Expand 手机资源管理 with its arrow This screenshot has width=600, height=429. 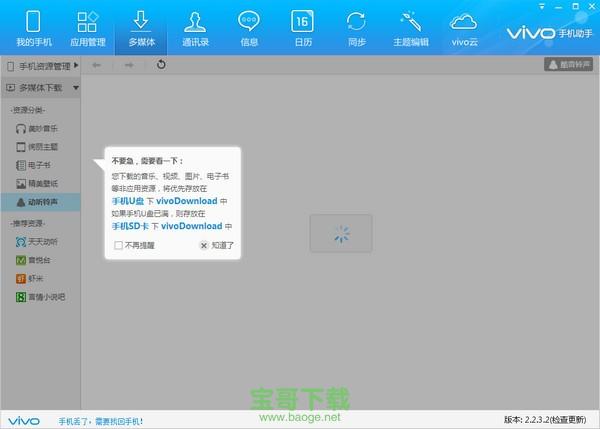pyautogui.click(x=76, y=65)
